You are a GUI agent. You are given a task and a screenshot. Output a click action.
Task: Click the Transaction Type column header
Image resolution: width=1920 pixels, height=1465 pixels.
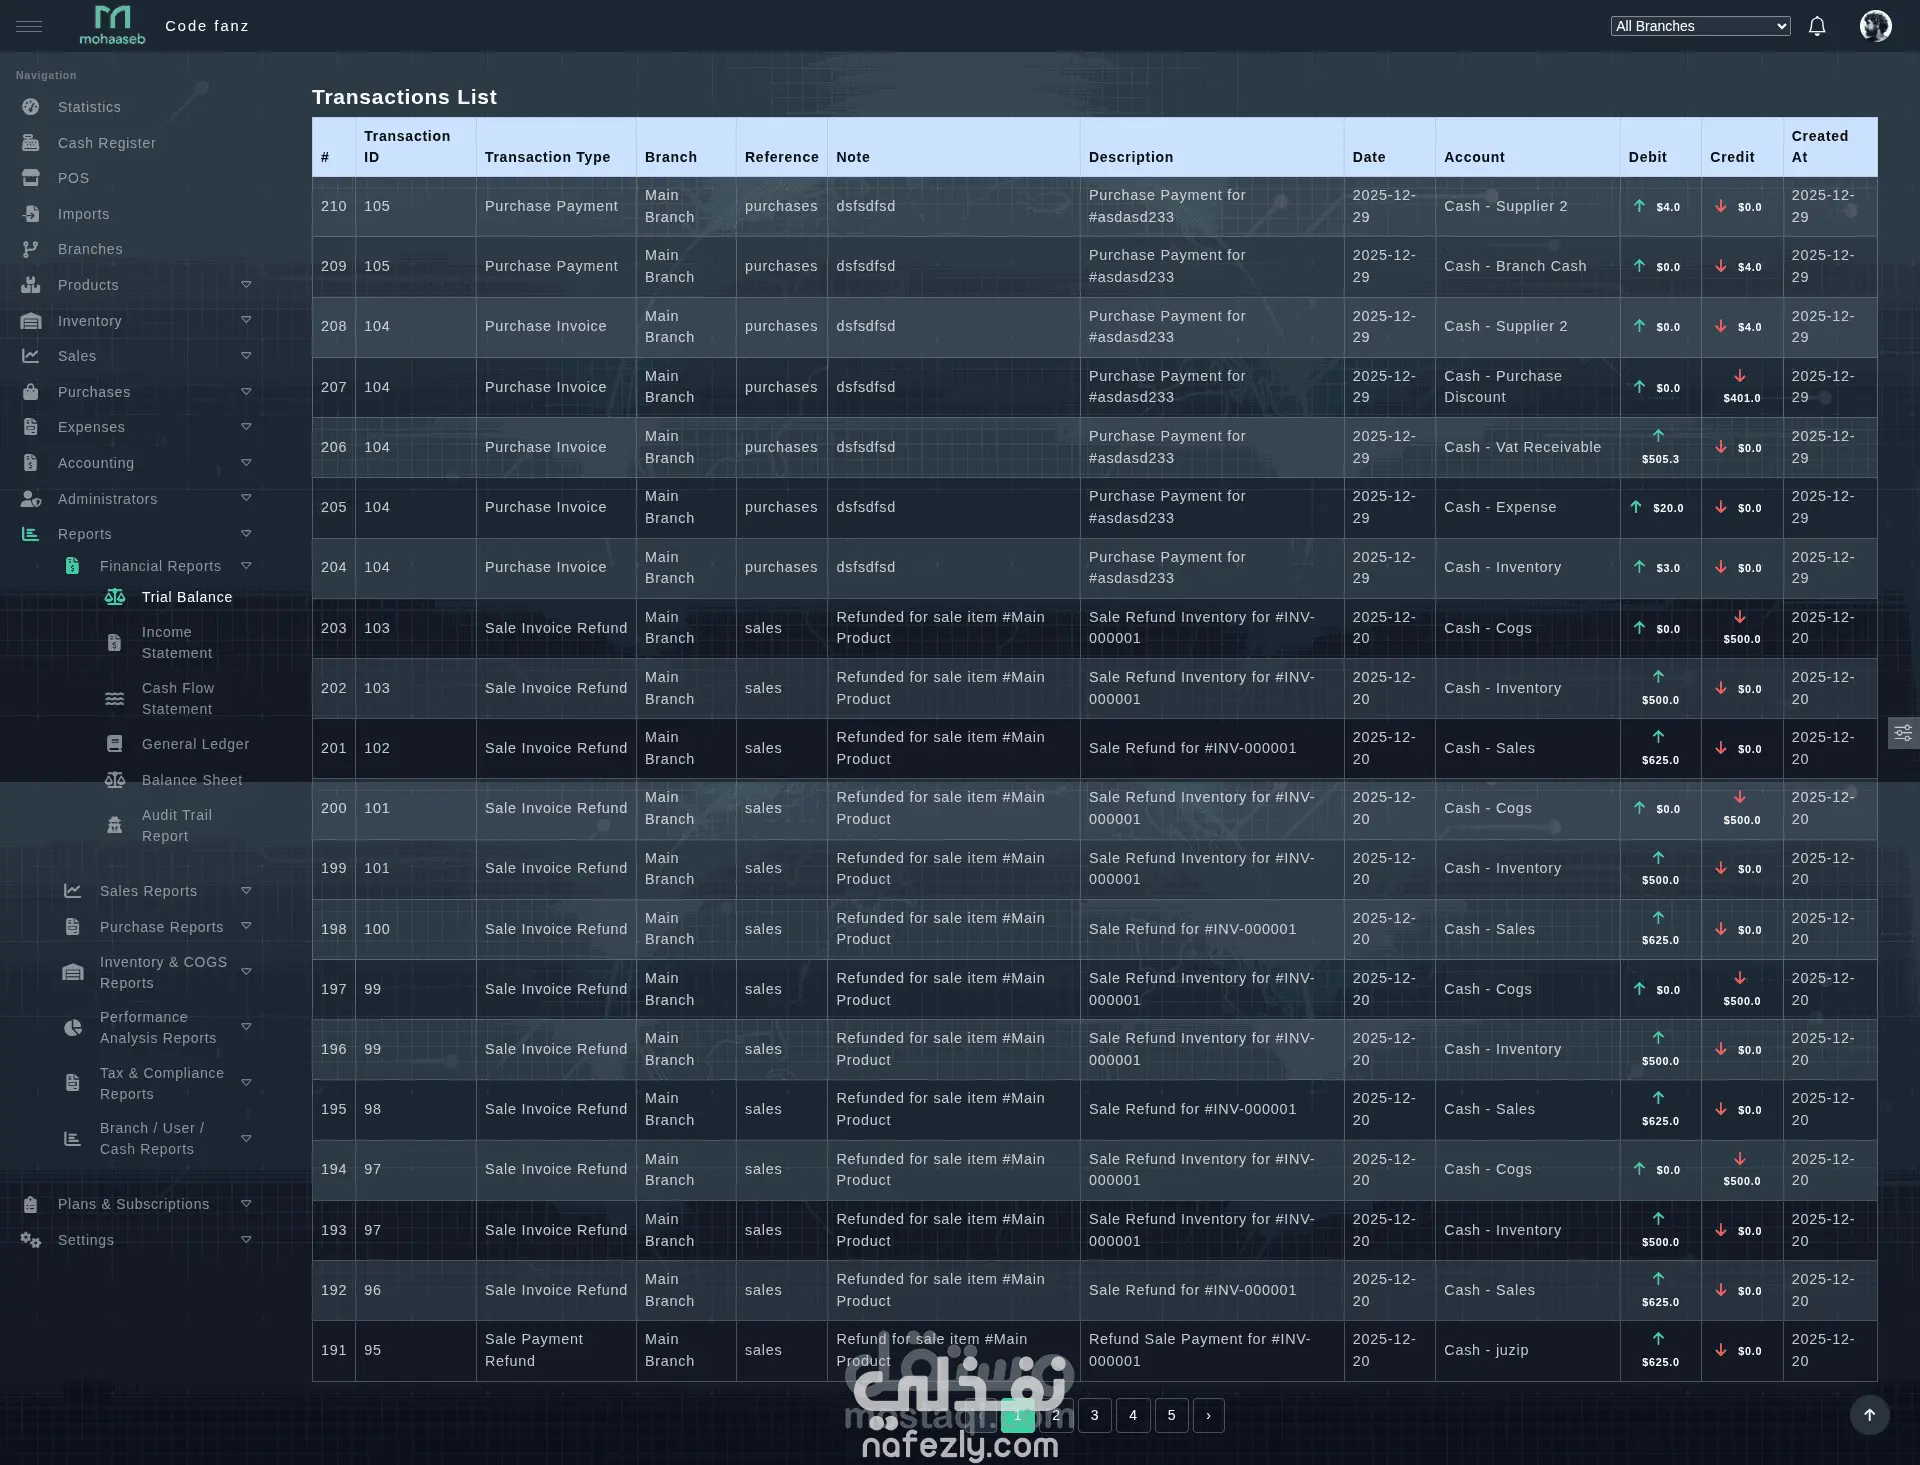click(x=547, y=157)
